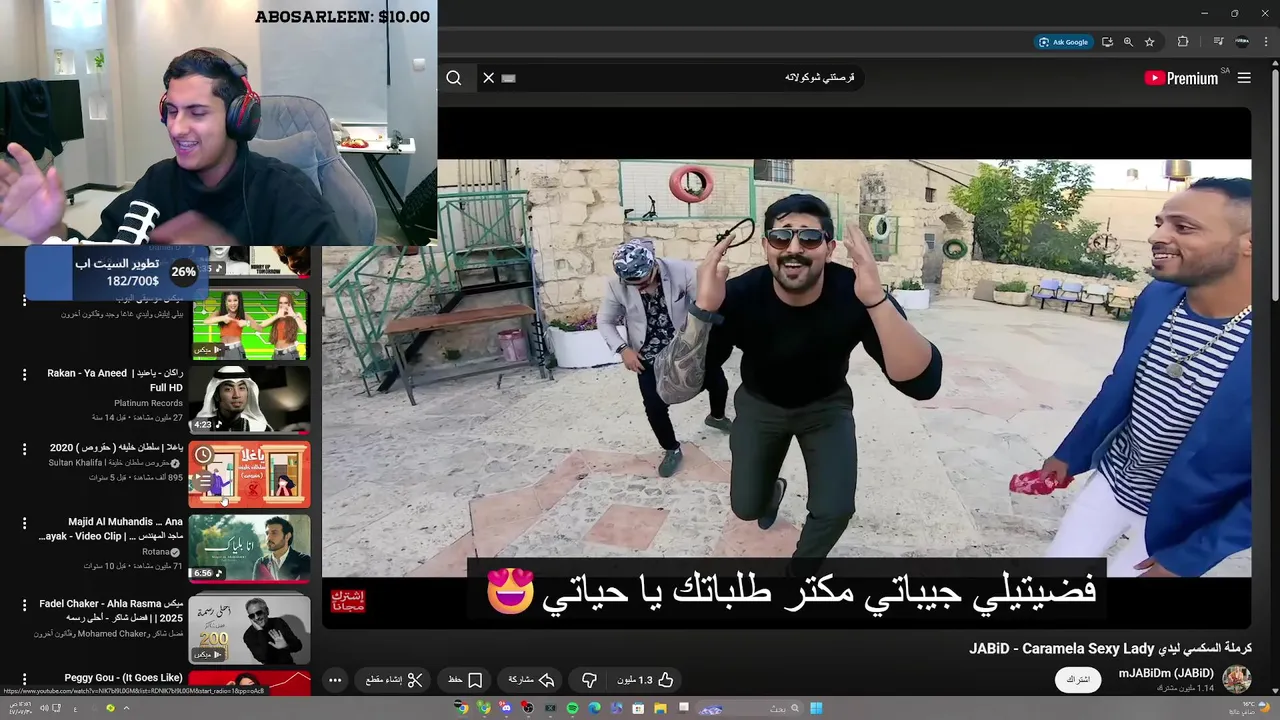
Task: Open Chrome from the taskbar
Action: pyautogui.click(x=462, y=708)
